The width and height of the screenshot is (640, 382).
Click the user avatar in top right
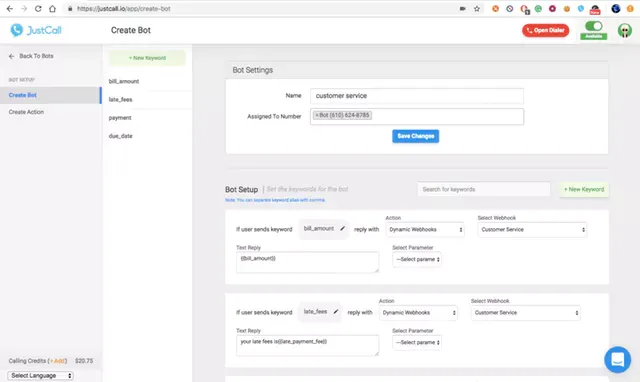(624, 30)
